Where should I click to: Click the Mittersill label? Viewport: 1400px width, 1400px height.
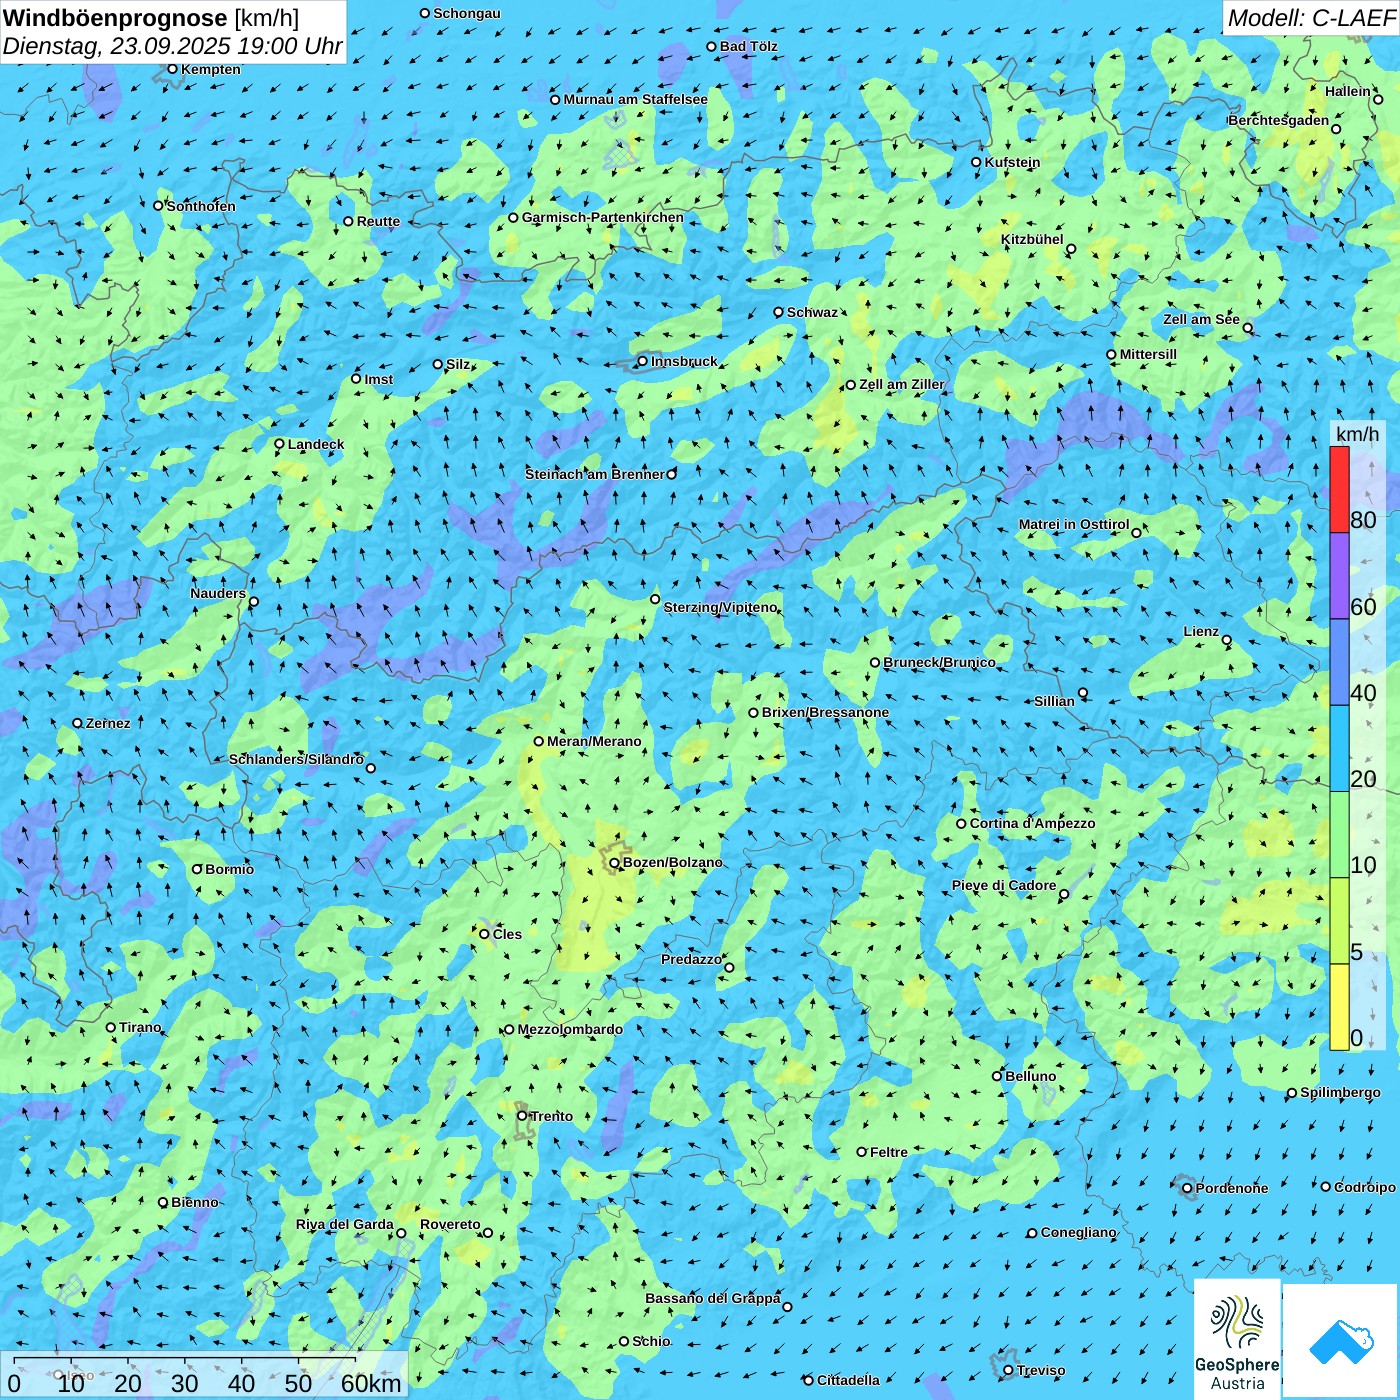pyautogui.click(x=1148, y=354)
